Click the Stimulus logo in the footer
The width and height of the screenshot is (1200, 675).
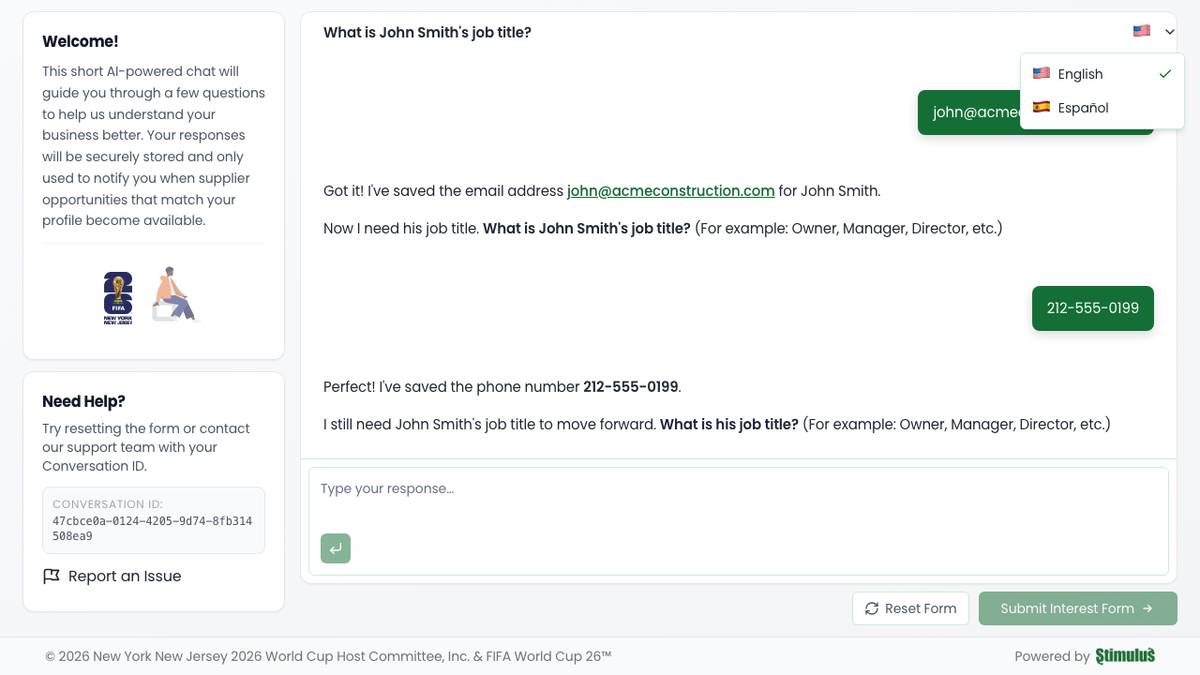1124,655
